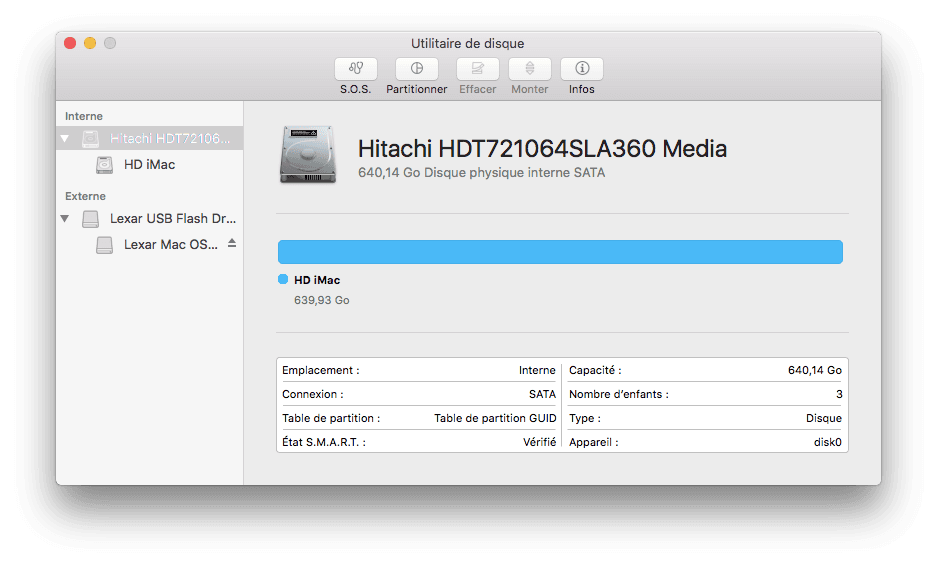Click the Infos toolbar label
Viewport: 937px width, 565px height.
click(581, 89)
